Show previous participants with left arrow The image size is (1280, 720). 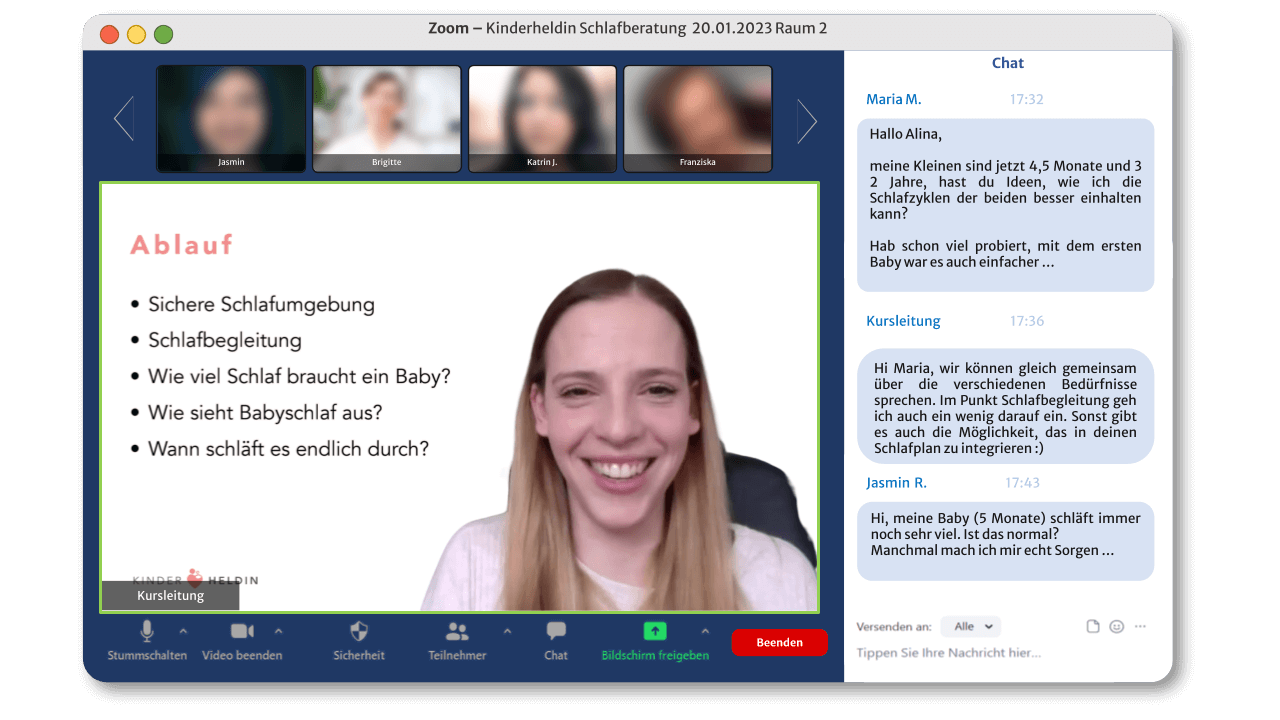(x=124, y=120)
